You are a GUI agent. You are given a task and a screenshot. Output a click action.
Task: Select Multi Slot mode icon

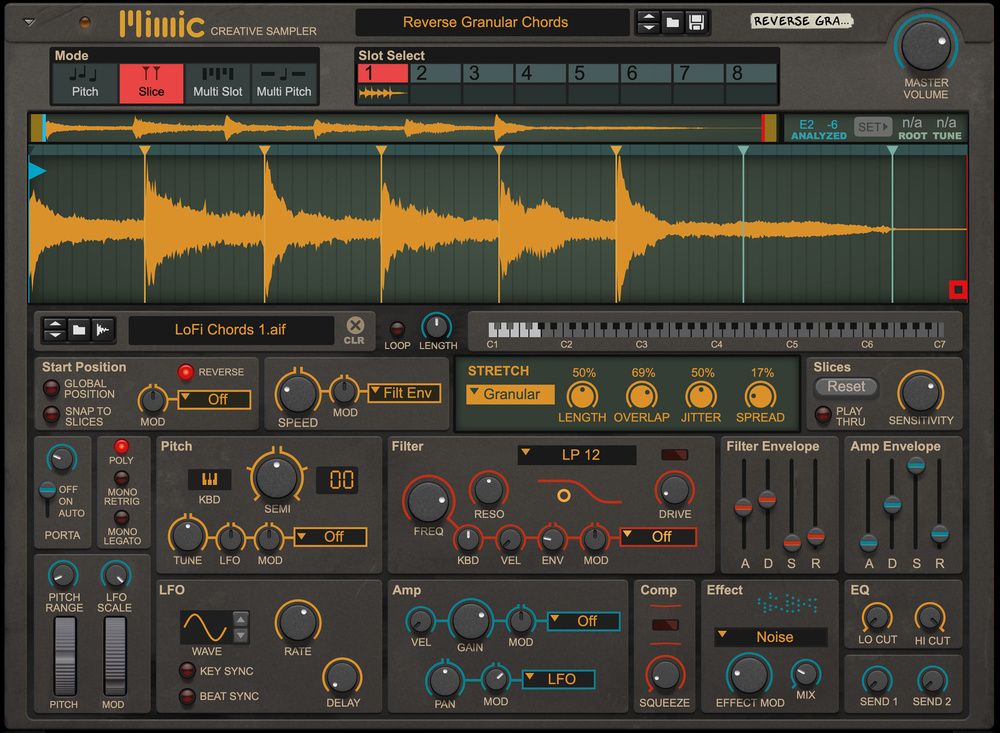pos(218,82)
